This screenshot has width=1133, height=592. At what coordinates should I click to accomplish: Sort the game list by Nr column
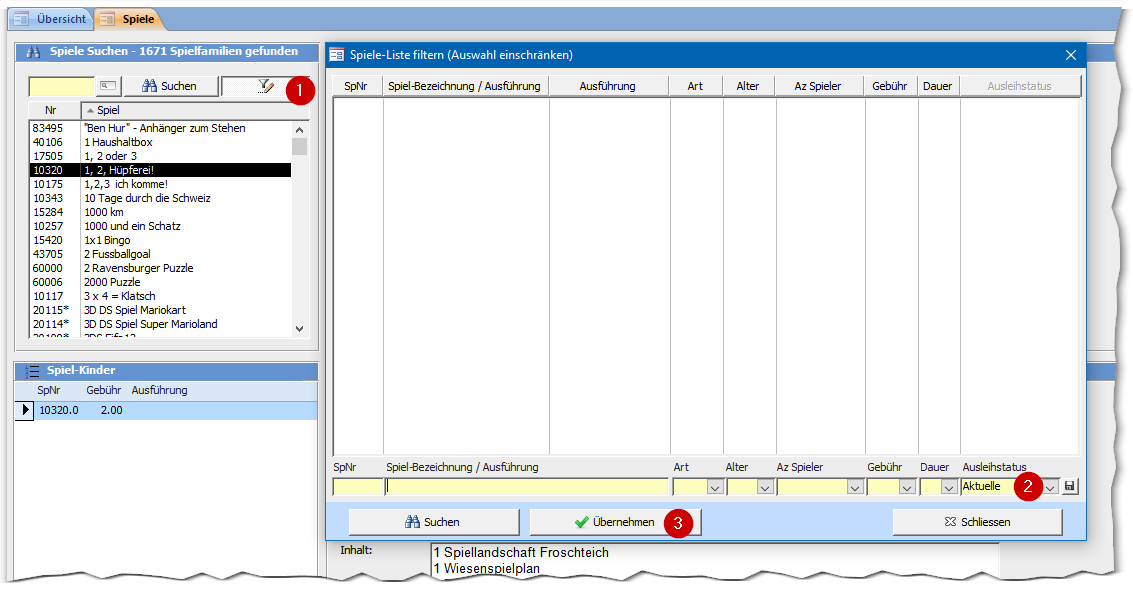(54, 110)
